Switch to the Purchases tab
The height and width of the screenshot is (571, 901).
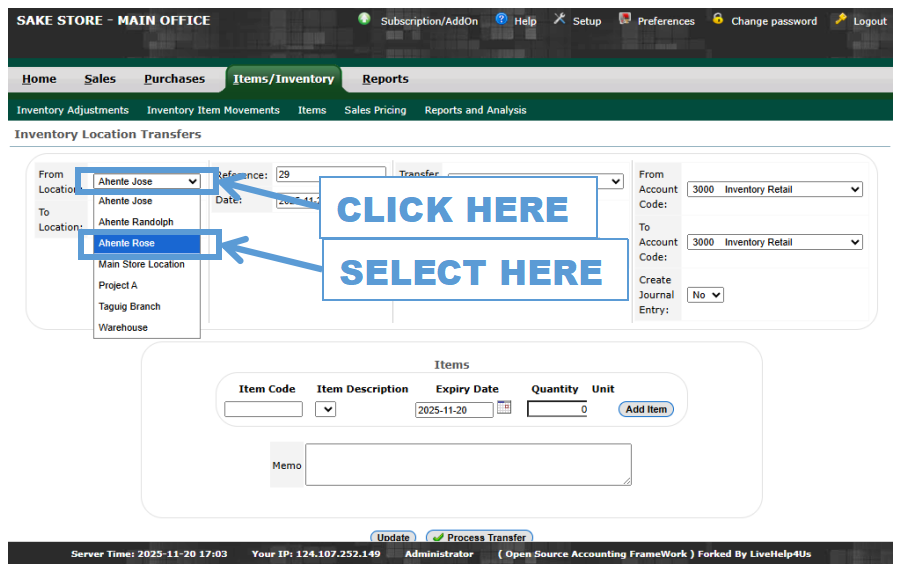tap(174, 79)
